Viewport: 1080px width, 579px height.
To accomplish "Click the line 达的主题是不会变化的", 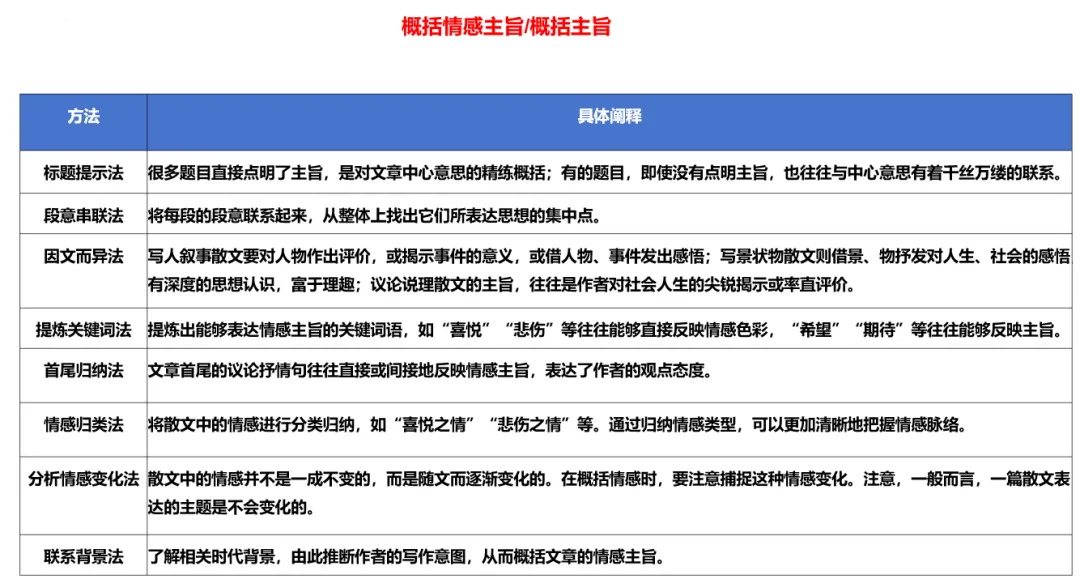I will (x=231, y=507).
